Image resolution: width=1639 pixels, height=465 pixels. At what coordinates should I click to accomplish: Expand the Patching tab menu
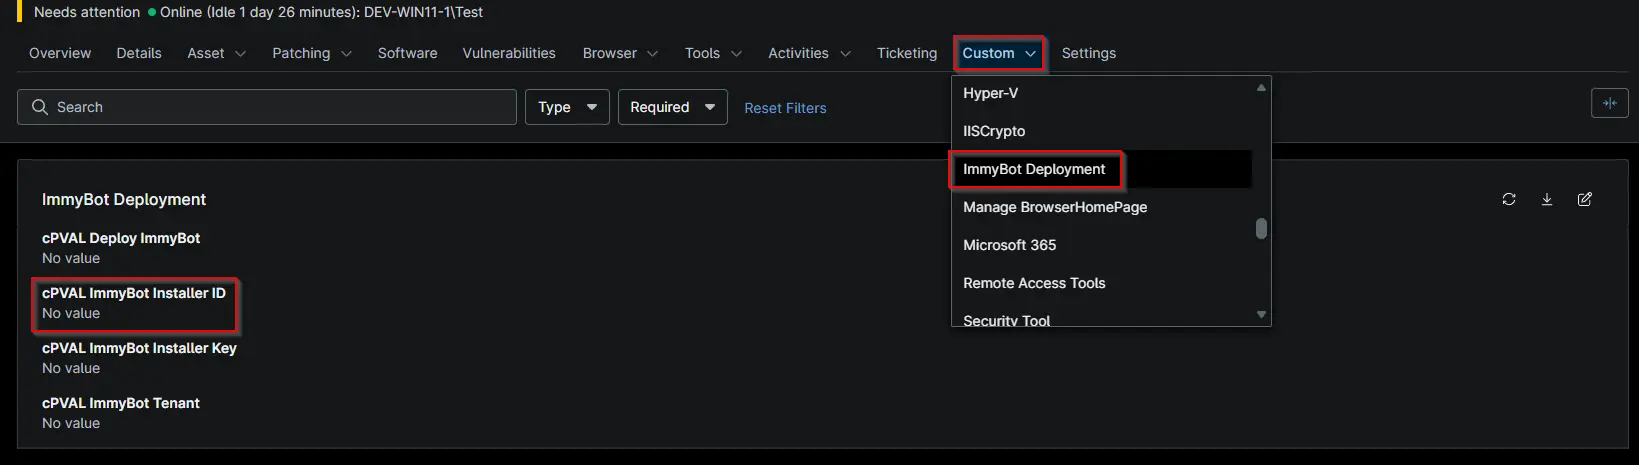(312, 53)
